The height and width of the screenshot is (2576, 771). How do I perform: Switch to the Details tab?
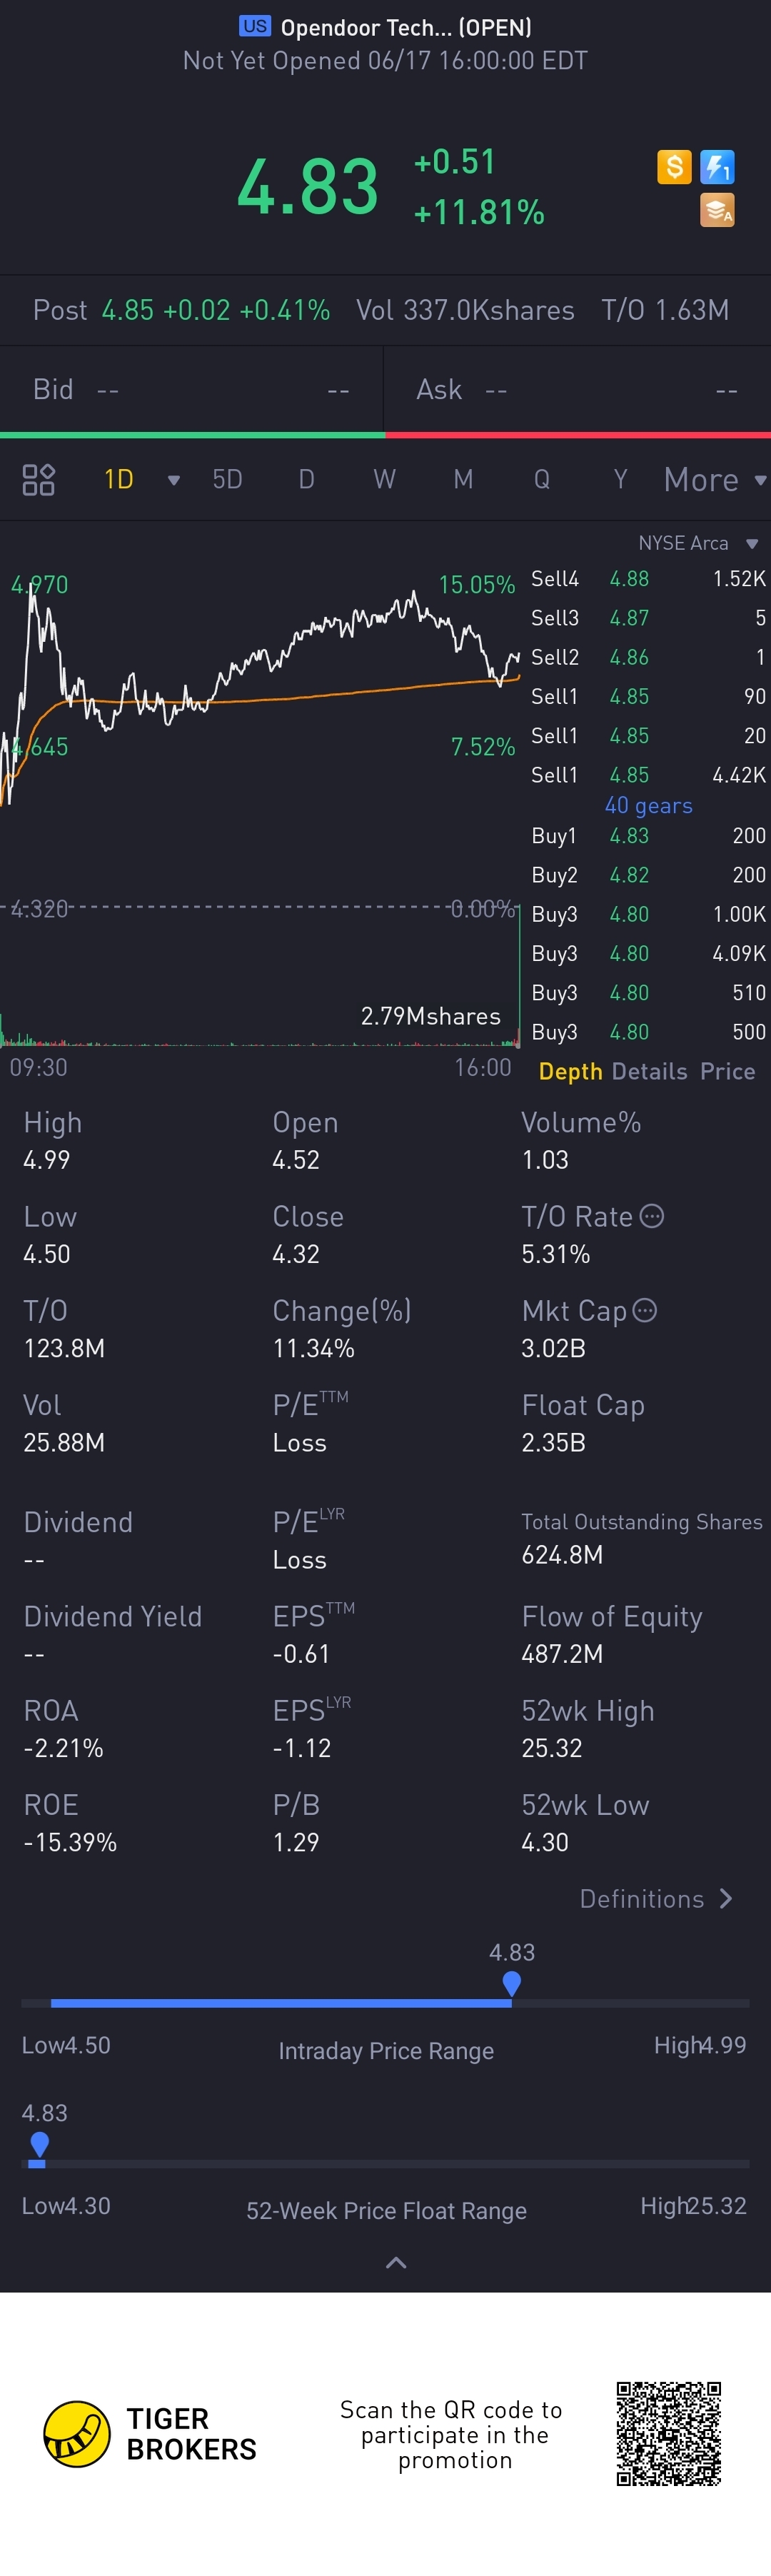pos(649,1071)
